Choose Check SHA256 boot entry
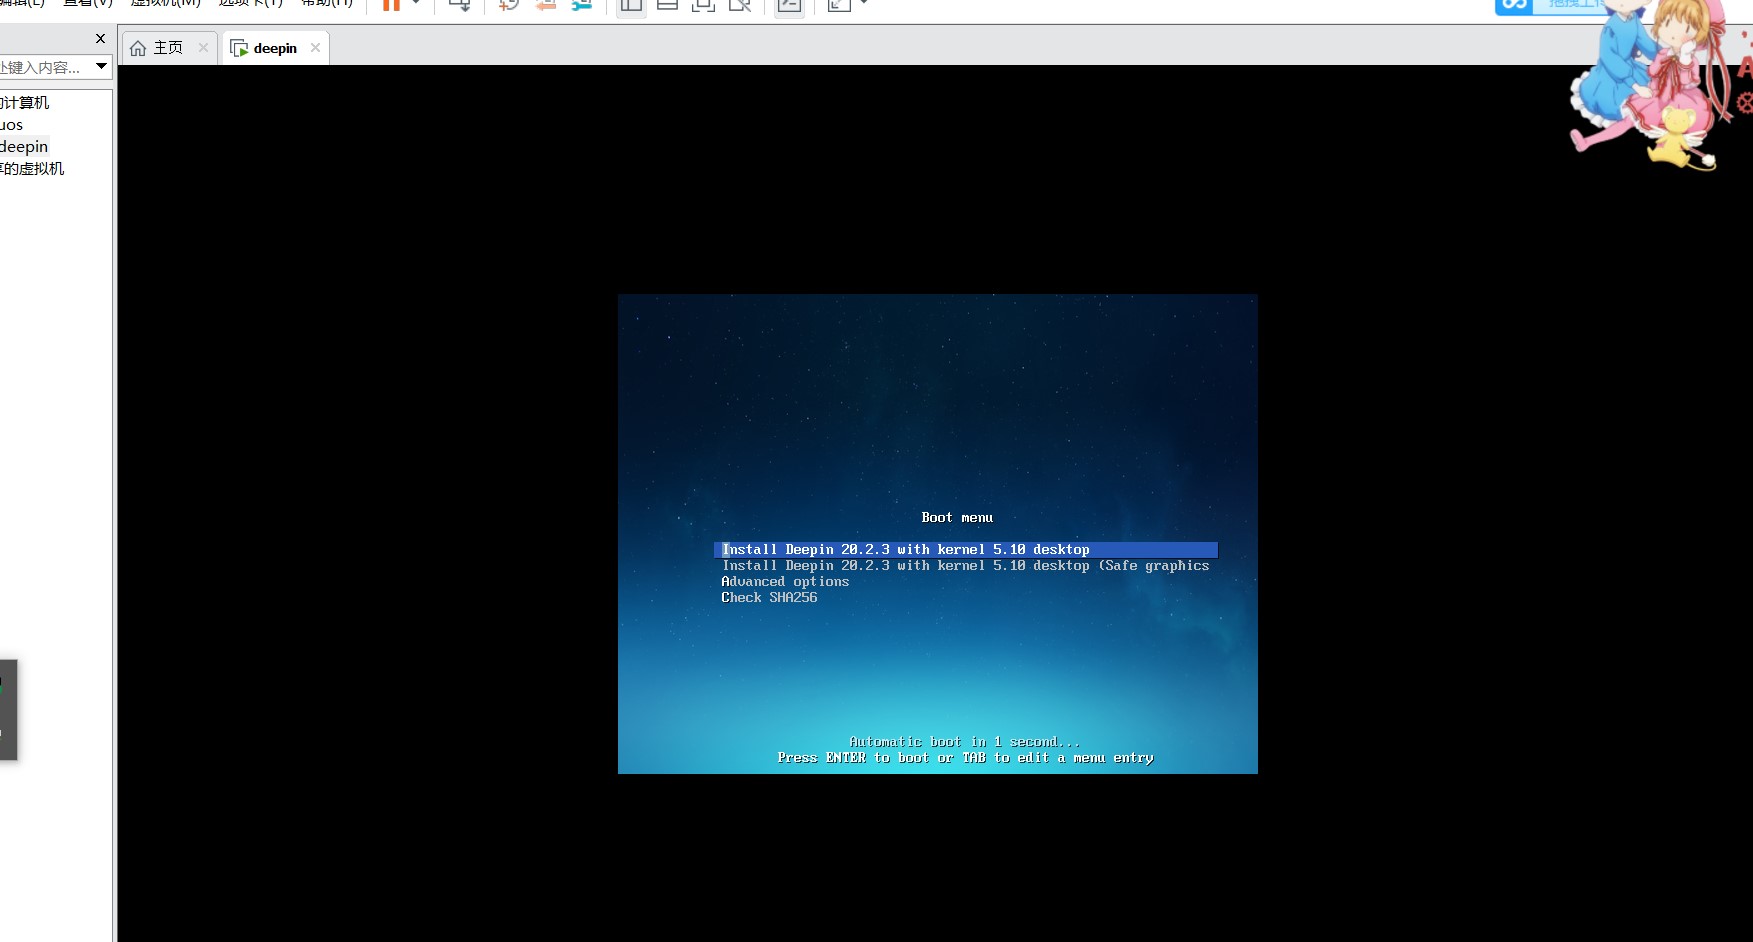 (769, 598)
